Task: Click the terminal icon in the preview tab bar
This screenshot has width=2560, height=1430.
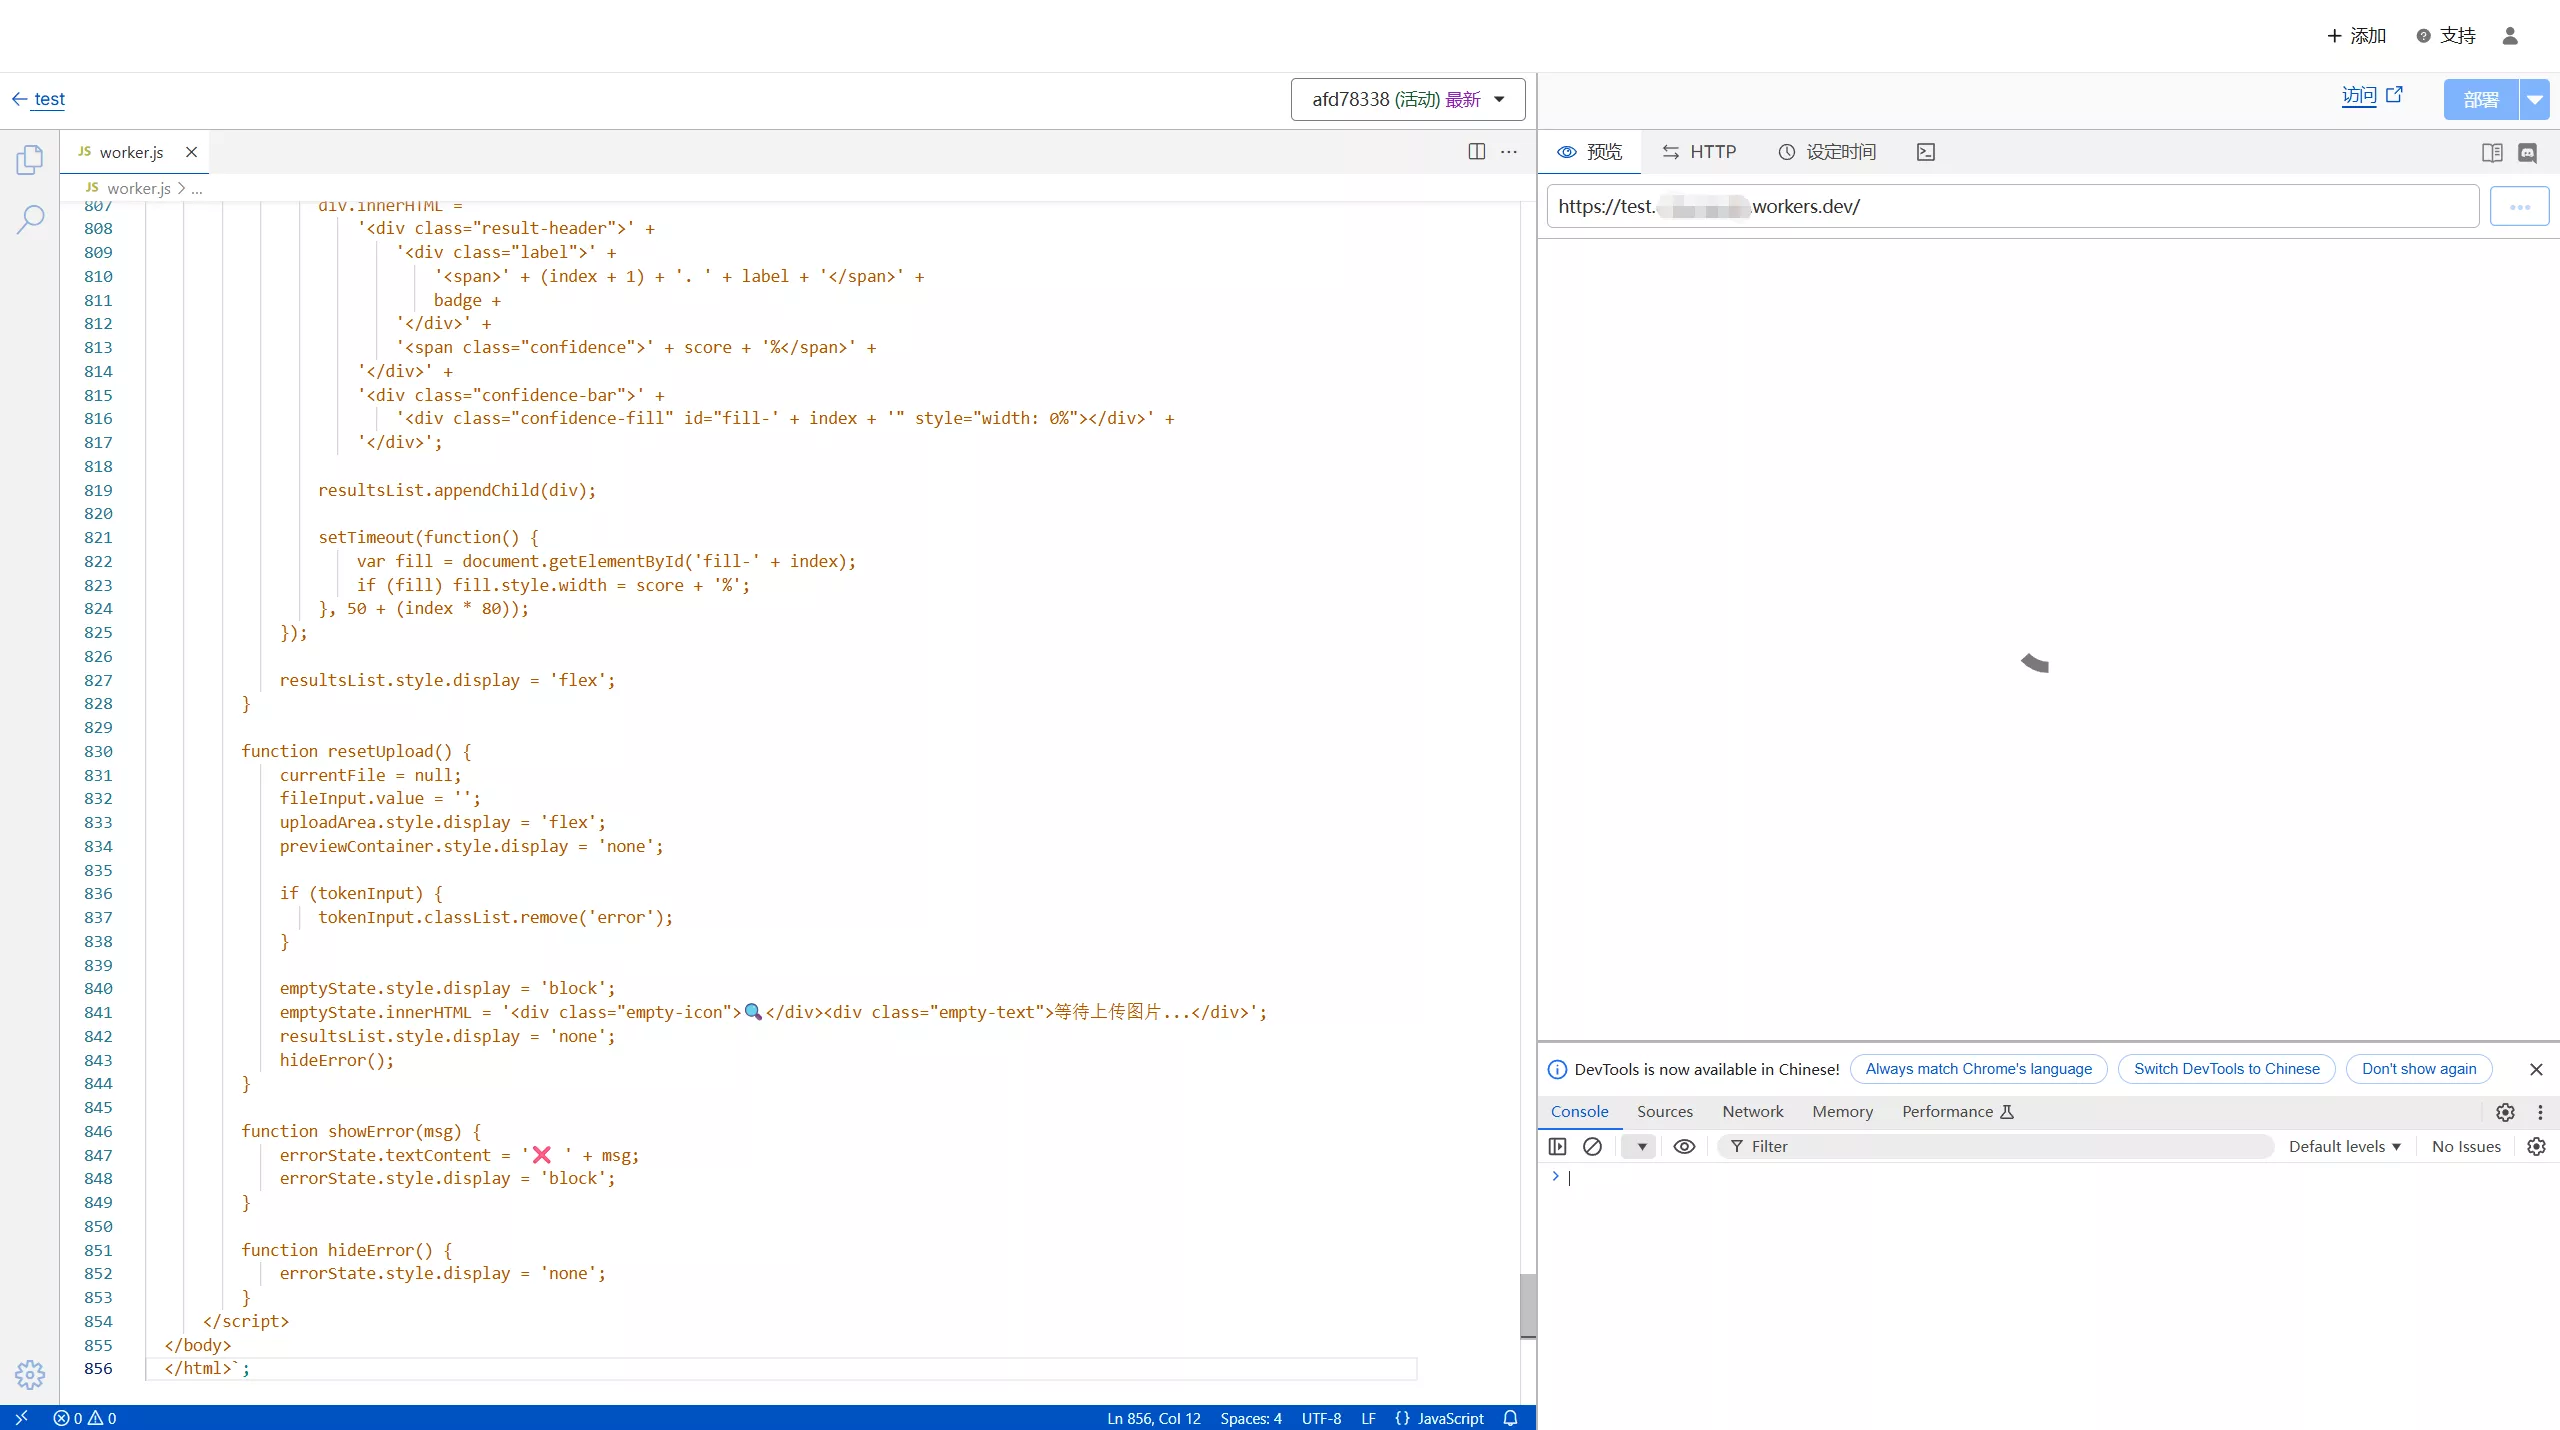Action: 1925,151
